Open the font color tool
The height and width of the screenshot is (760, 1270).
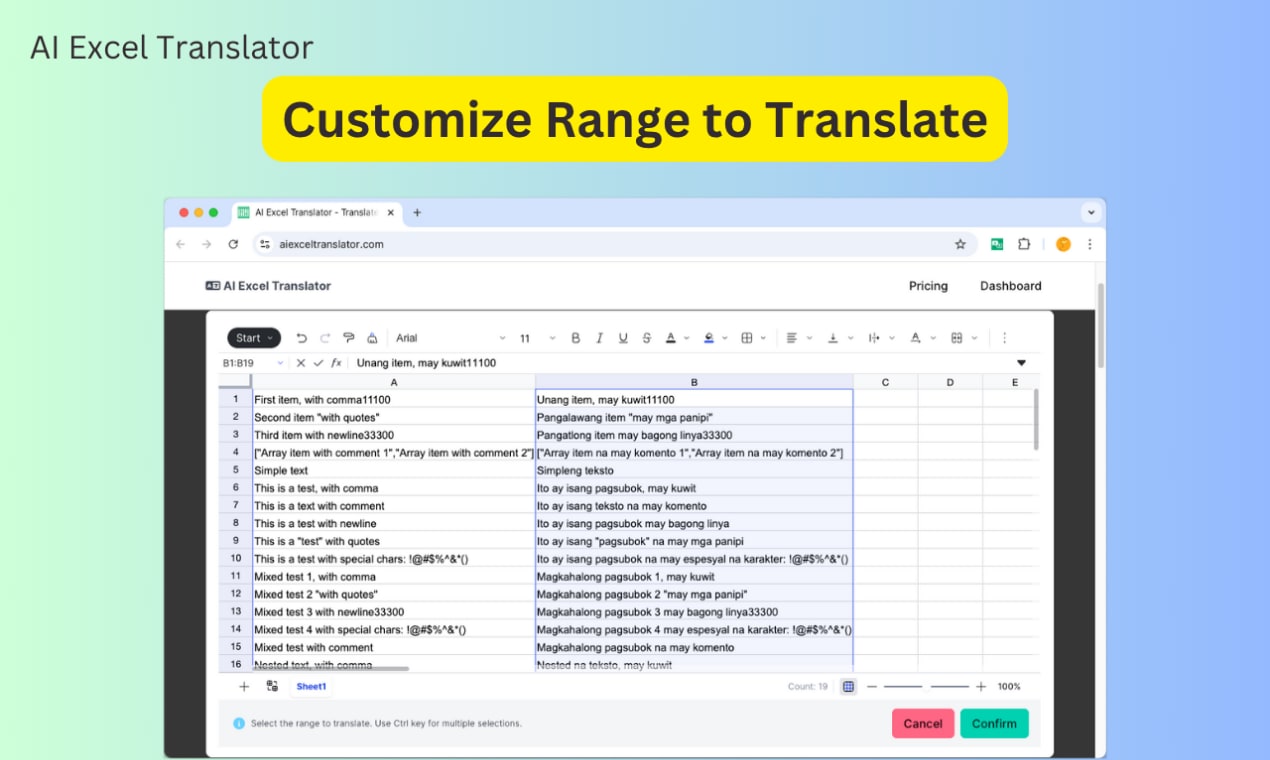[x=671, y=338]
